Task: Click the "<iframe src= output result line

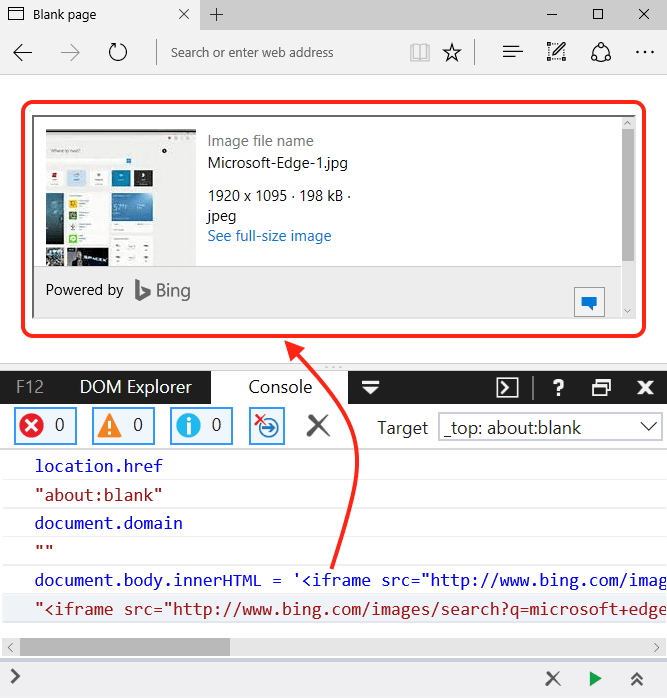Action: pos(350,609)
